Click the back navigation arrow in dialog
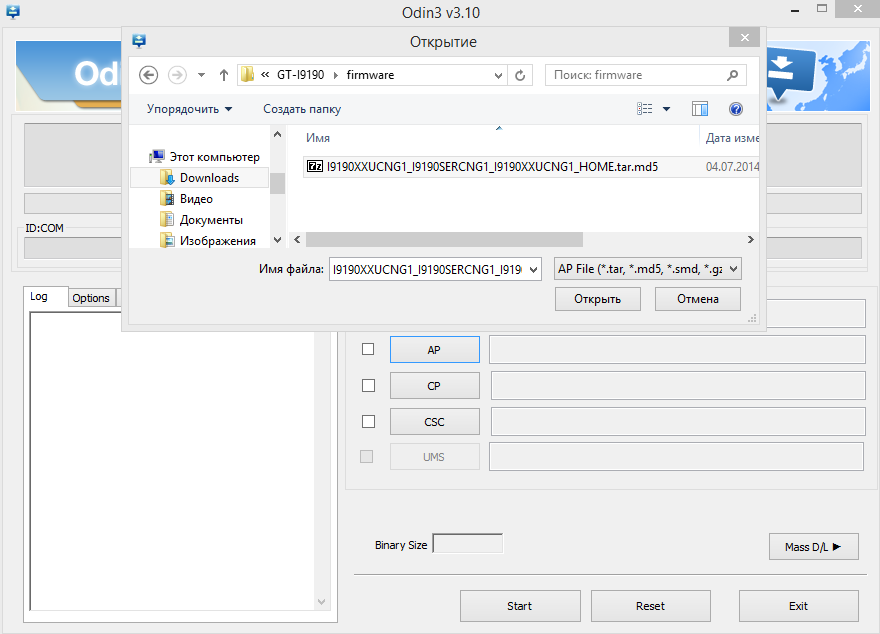 [x=149, y=75]
